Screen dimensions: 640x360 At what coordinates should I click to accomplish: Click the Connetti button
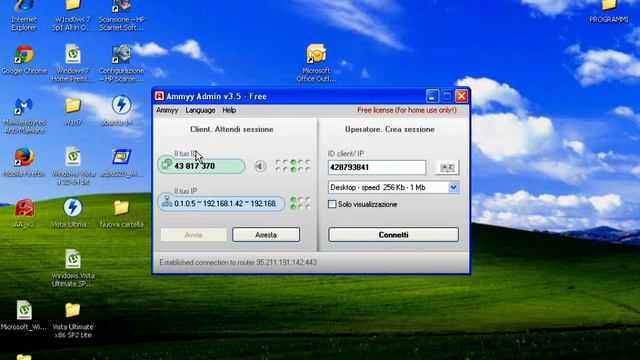393,235
